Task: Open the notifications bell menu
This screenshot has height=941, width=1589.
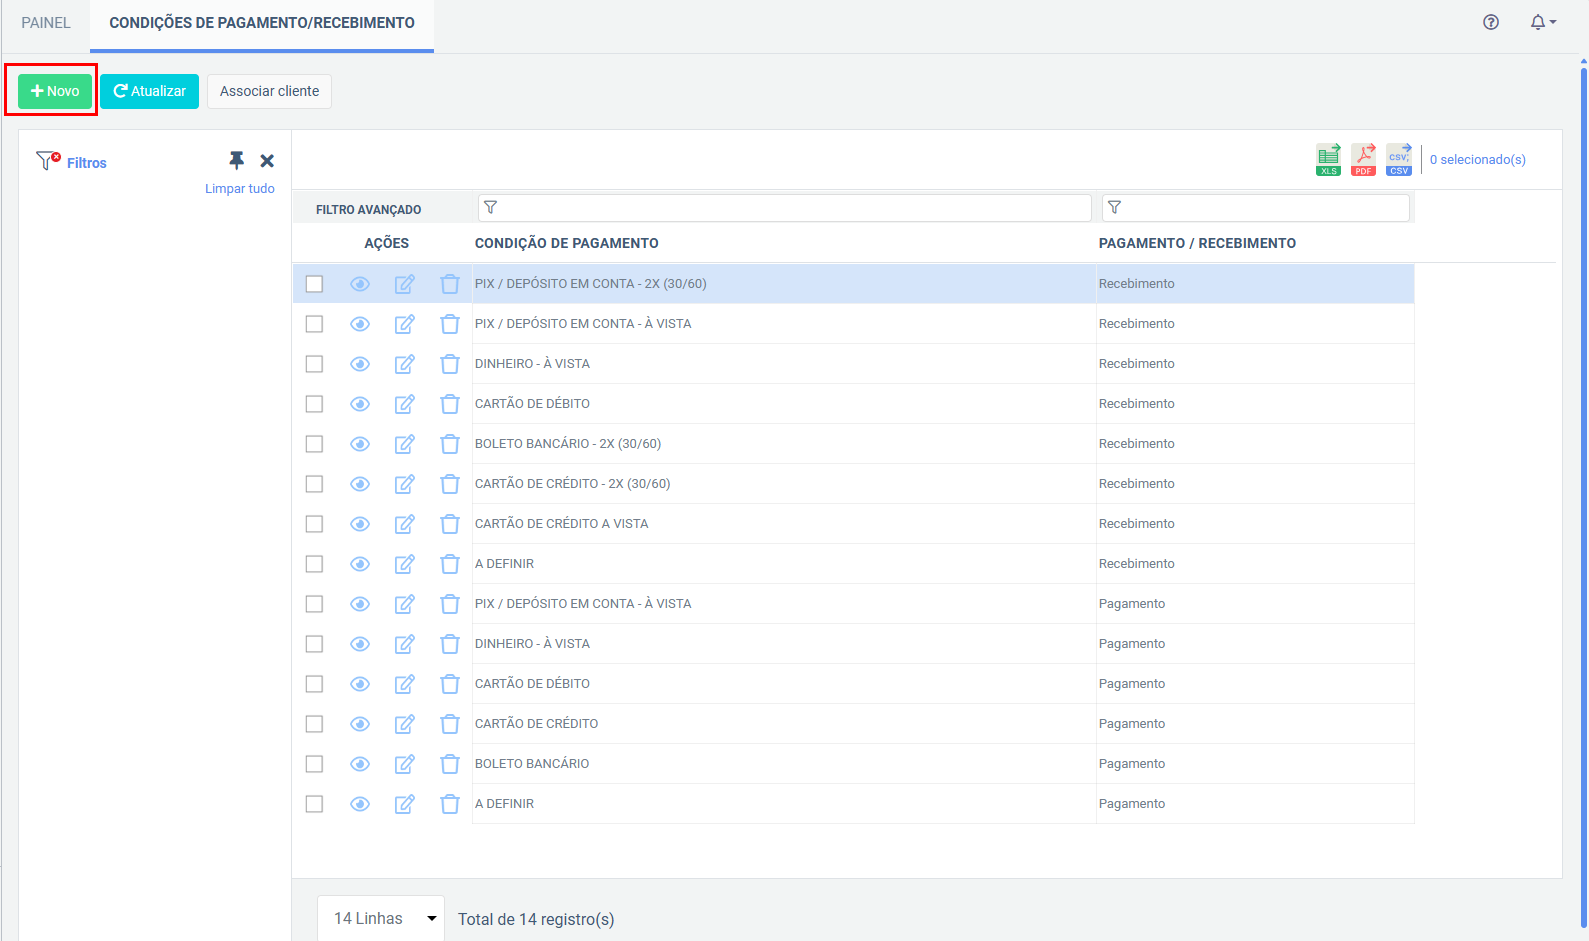Action: coord(1543,22)
